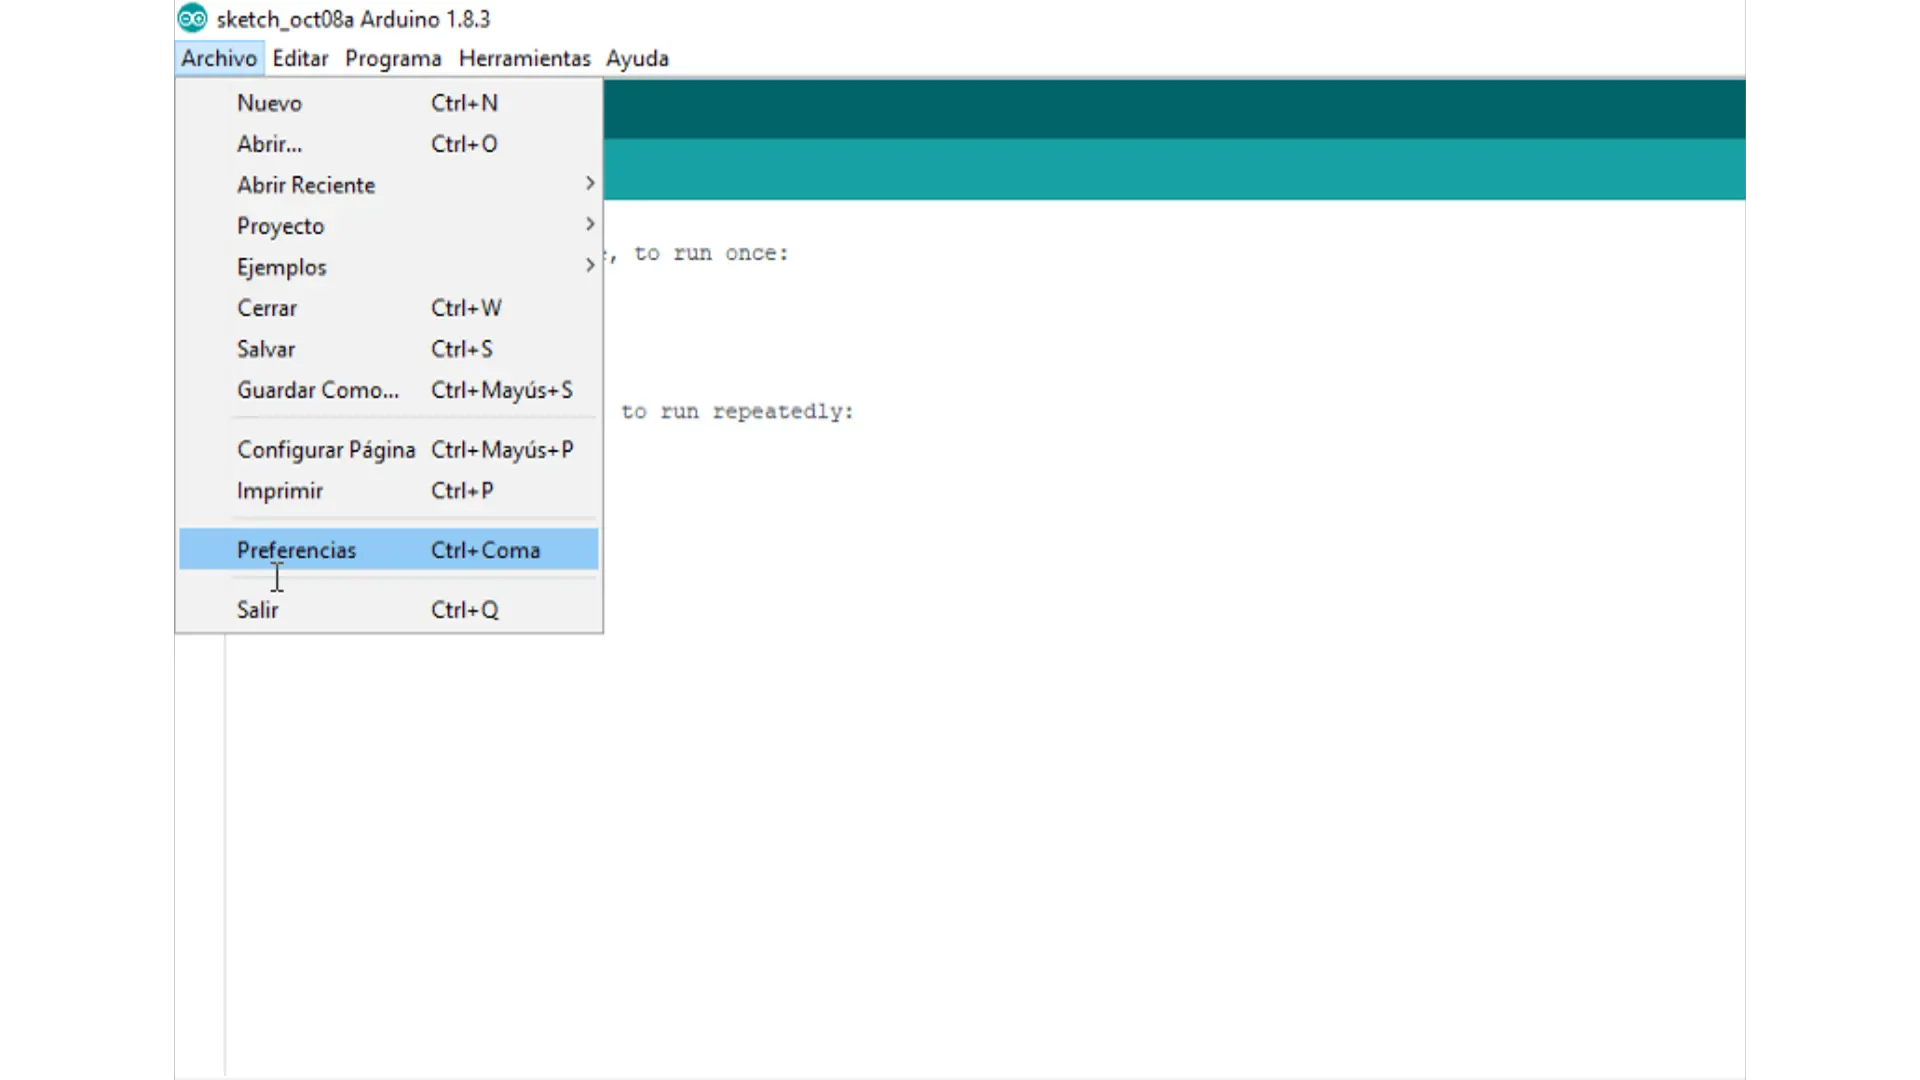Expand the Abrir Reciente submenu
Viewport: 1920px width, 1080px height.
(x=389, y=185)
